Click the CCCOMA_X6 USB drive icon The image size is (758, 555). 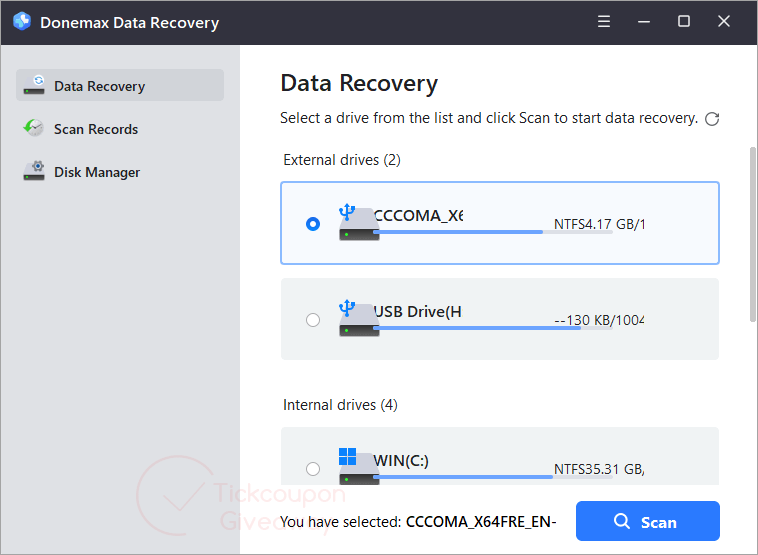pyautogui.click(x=358, y=223)
